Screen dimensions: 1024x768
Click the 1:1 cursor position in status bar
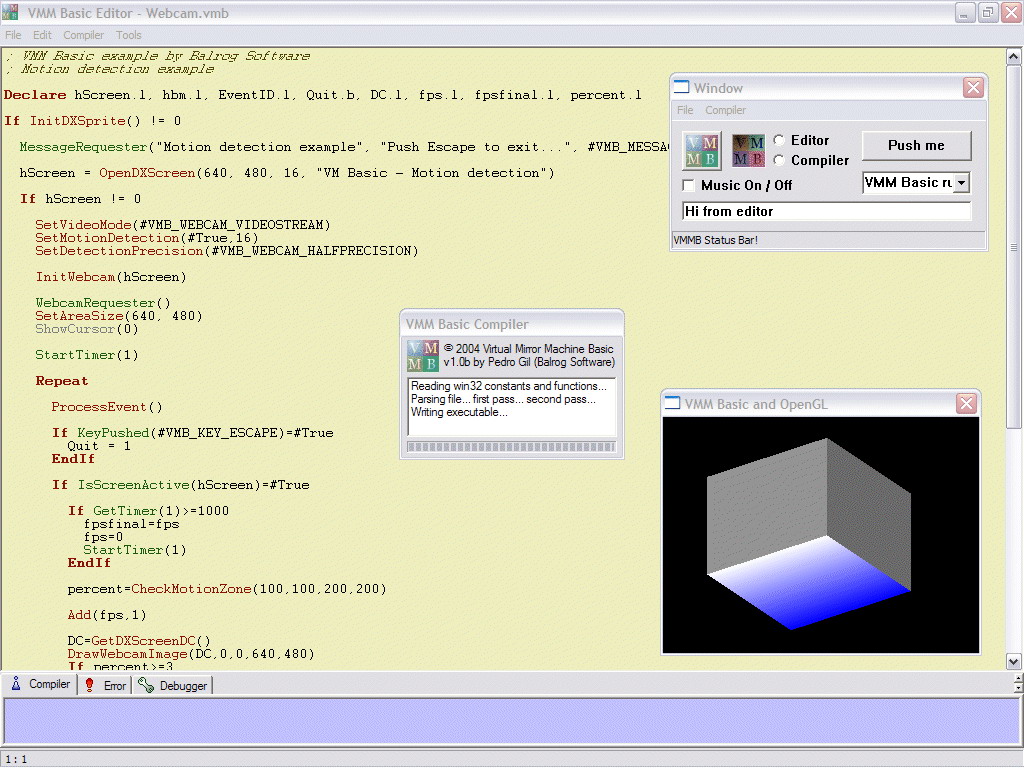point(16,759)
